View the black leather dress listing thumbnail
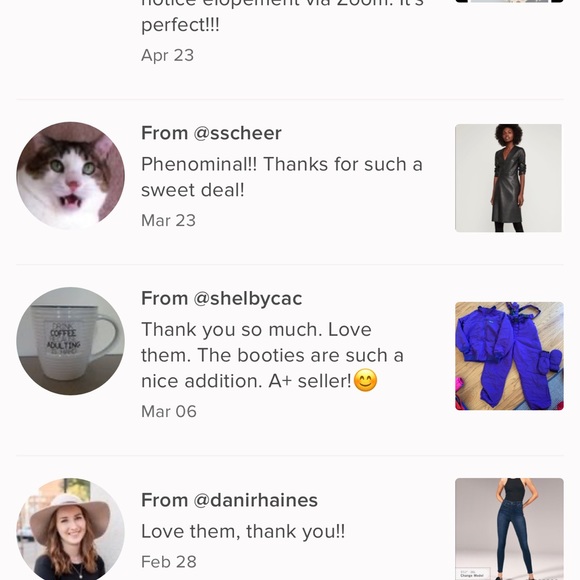Screen dimensions: 580x580 point(508,178)
